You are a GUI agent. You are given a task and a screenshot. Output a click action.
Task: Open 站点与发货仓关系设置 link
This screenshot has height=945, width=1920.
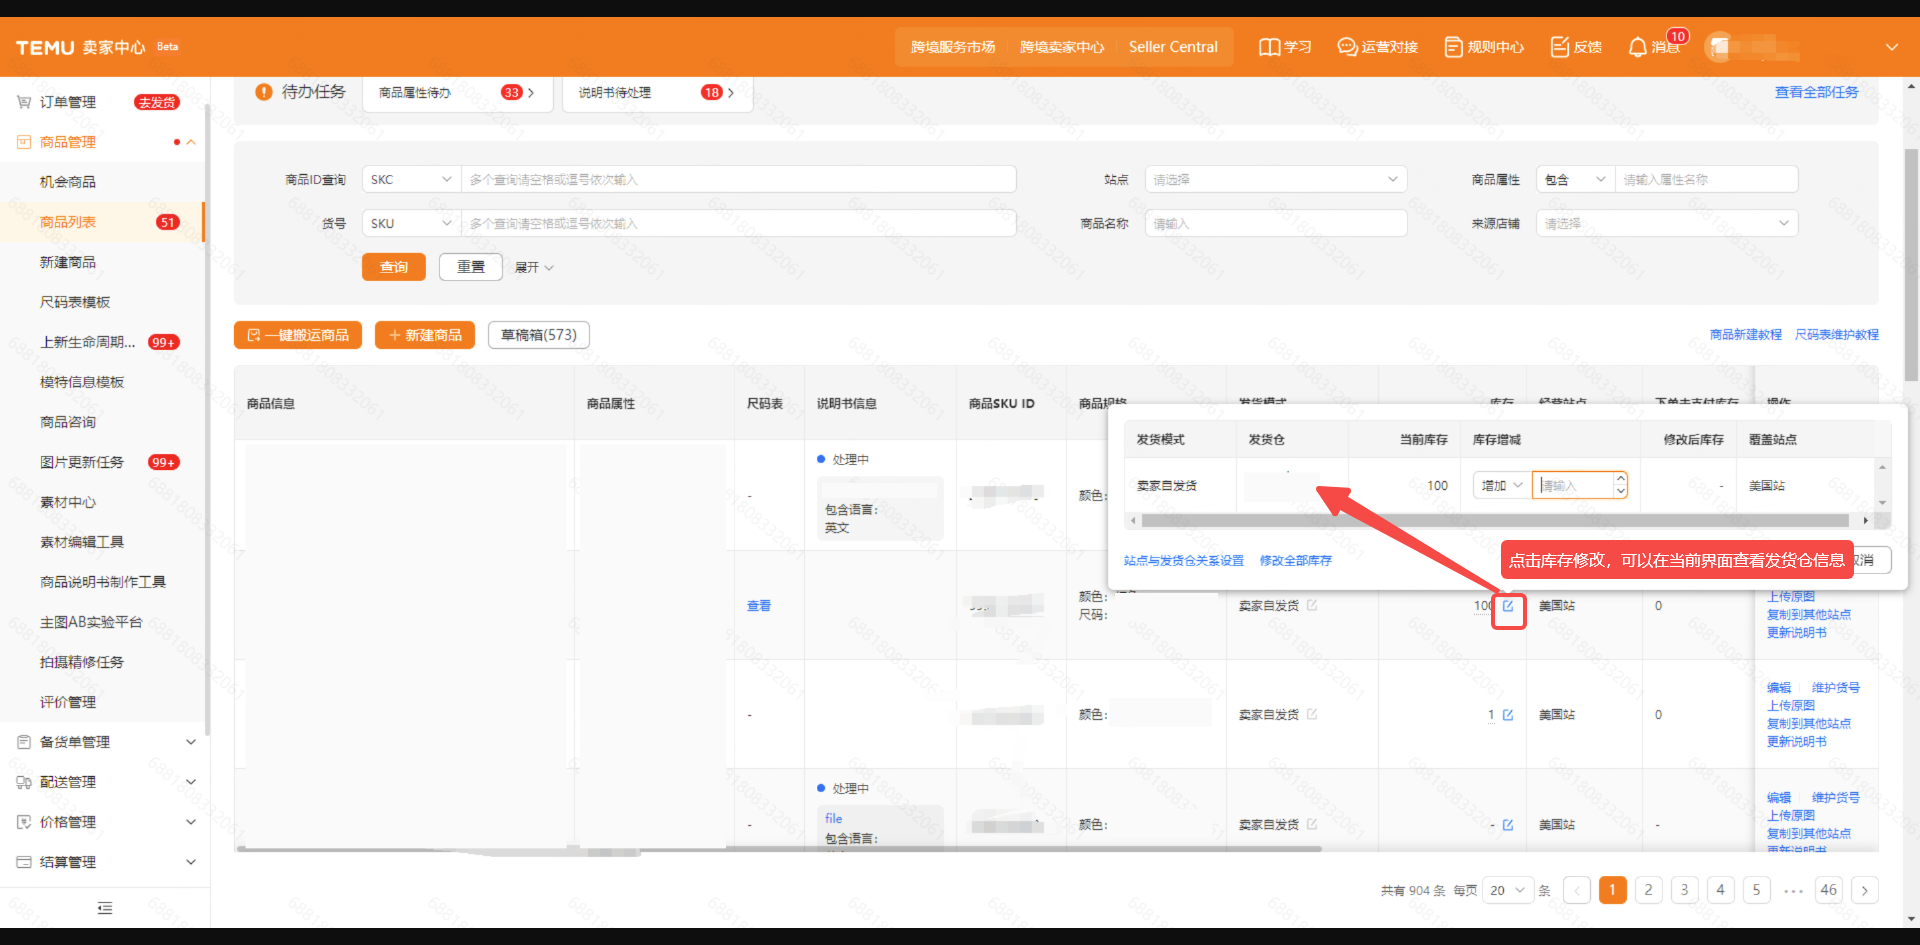[1184, 561]
